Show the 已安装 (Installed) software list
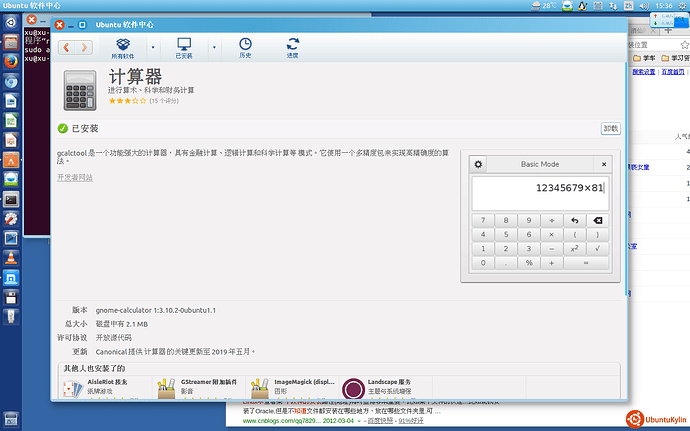 pyautogui.click(x=184, y=48)
